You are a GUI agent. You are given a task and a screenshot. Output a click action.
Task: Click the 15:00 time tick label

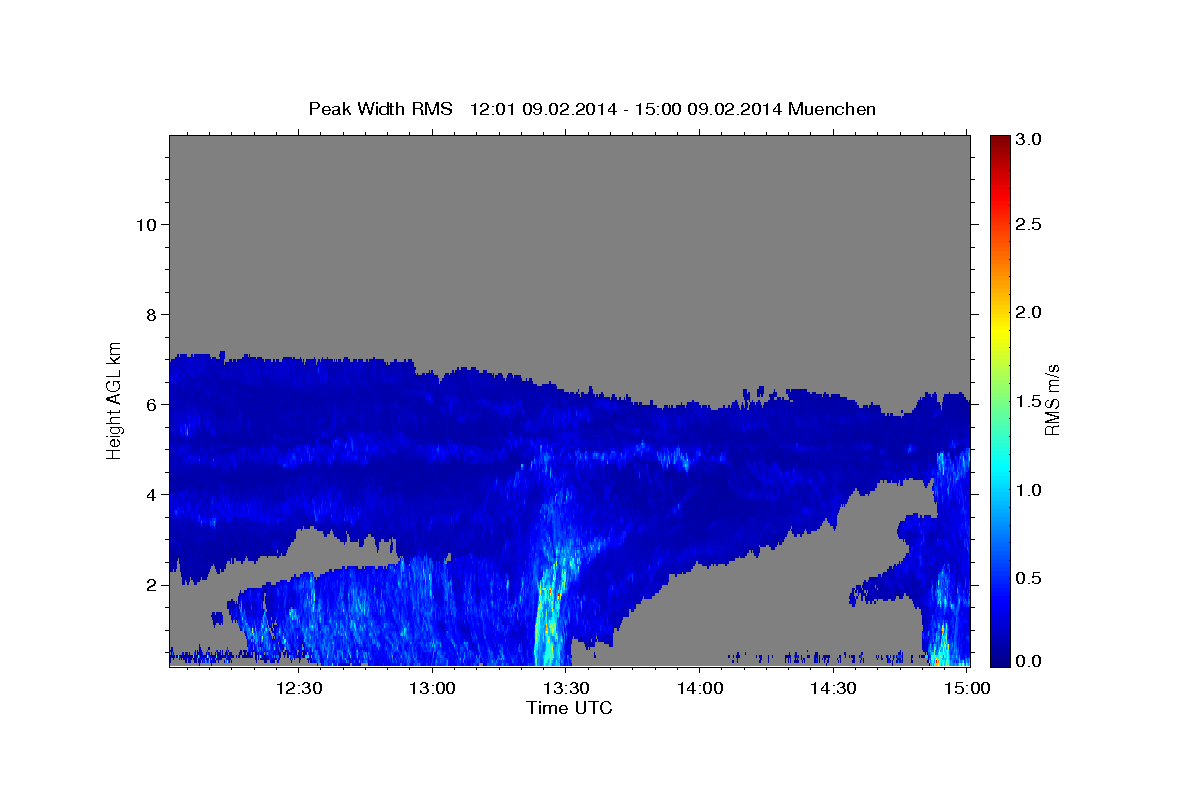[968, 688]
